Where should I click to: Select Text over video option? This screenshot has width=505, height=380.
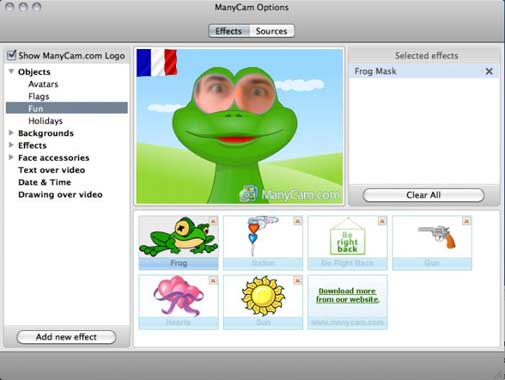click(52, 170)
